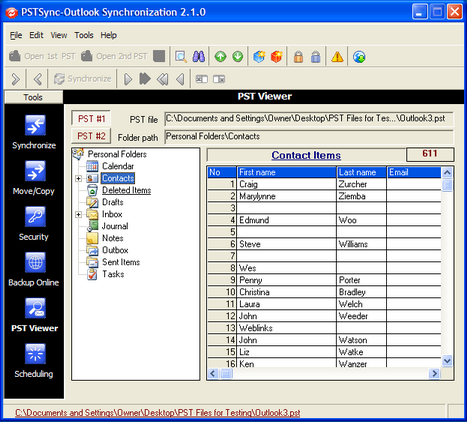467x422 pixels.
Task: Expand the Inbox folder node
Action: click(x=78, y=214)
